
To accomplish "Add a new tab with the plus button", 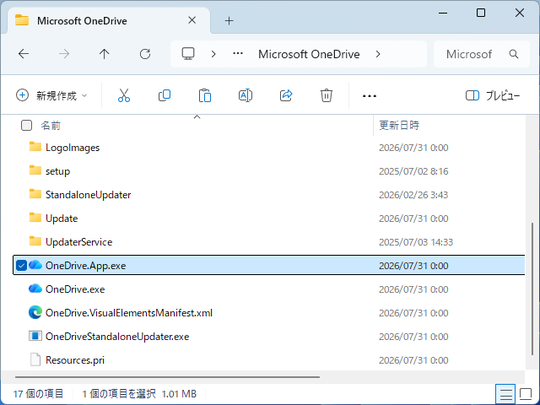I will coord(229,21).
